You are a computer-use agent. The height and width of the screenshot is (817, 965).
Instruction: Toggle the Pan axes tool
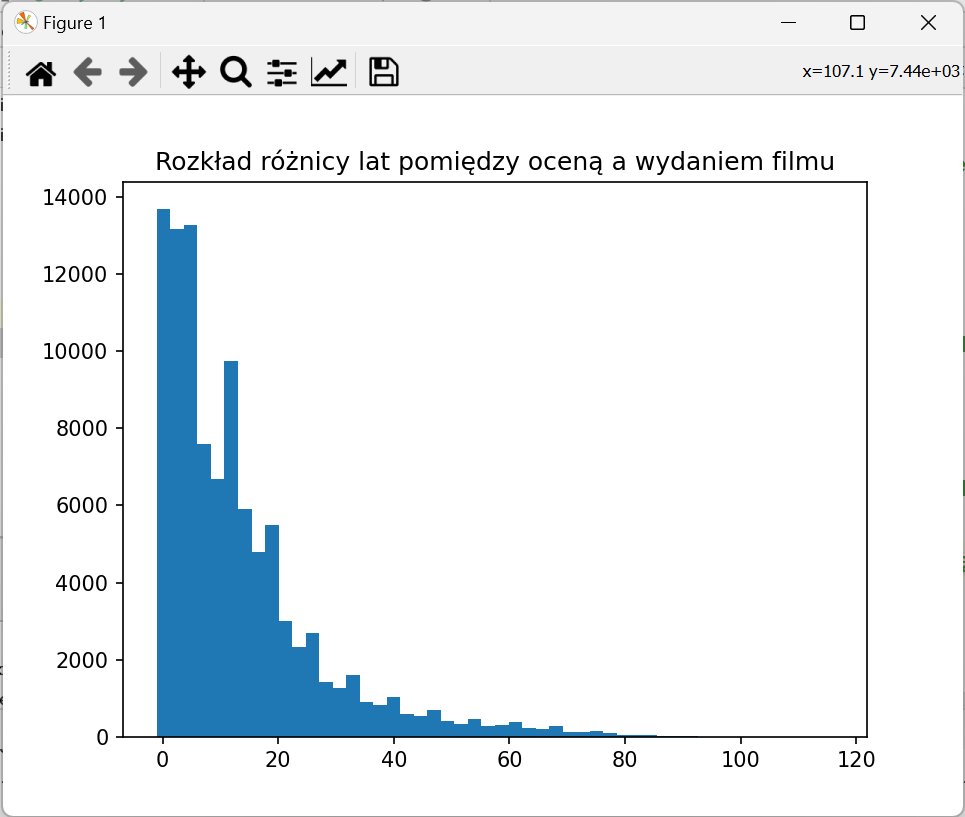pos(188,72)
